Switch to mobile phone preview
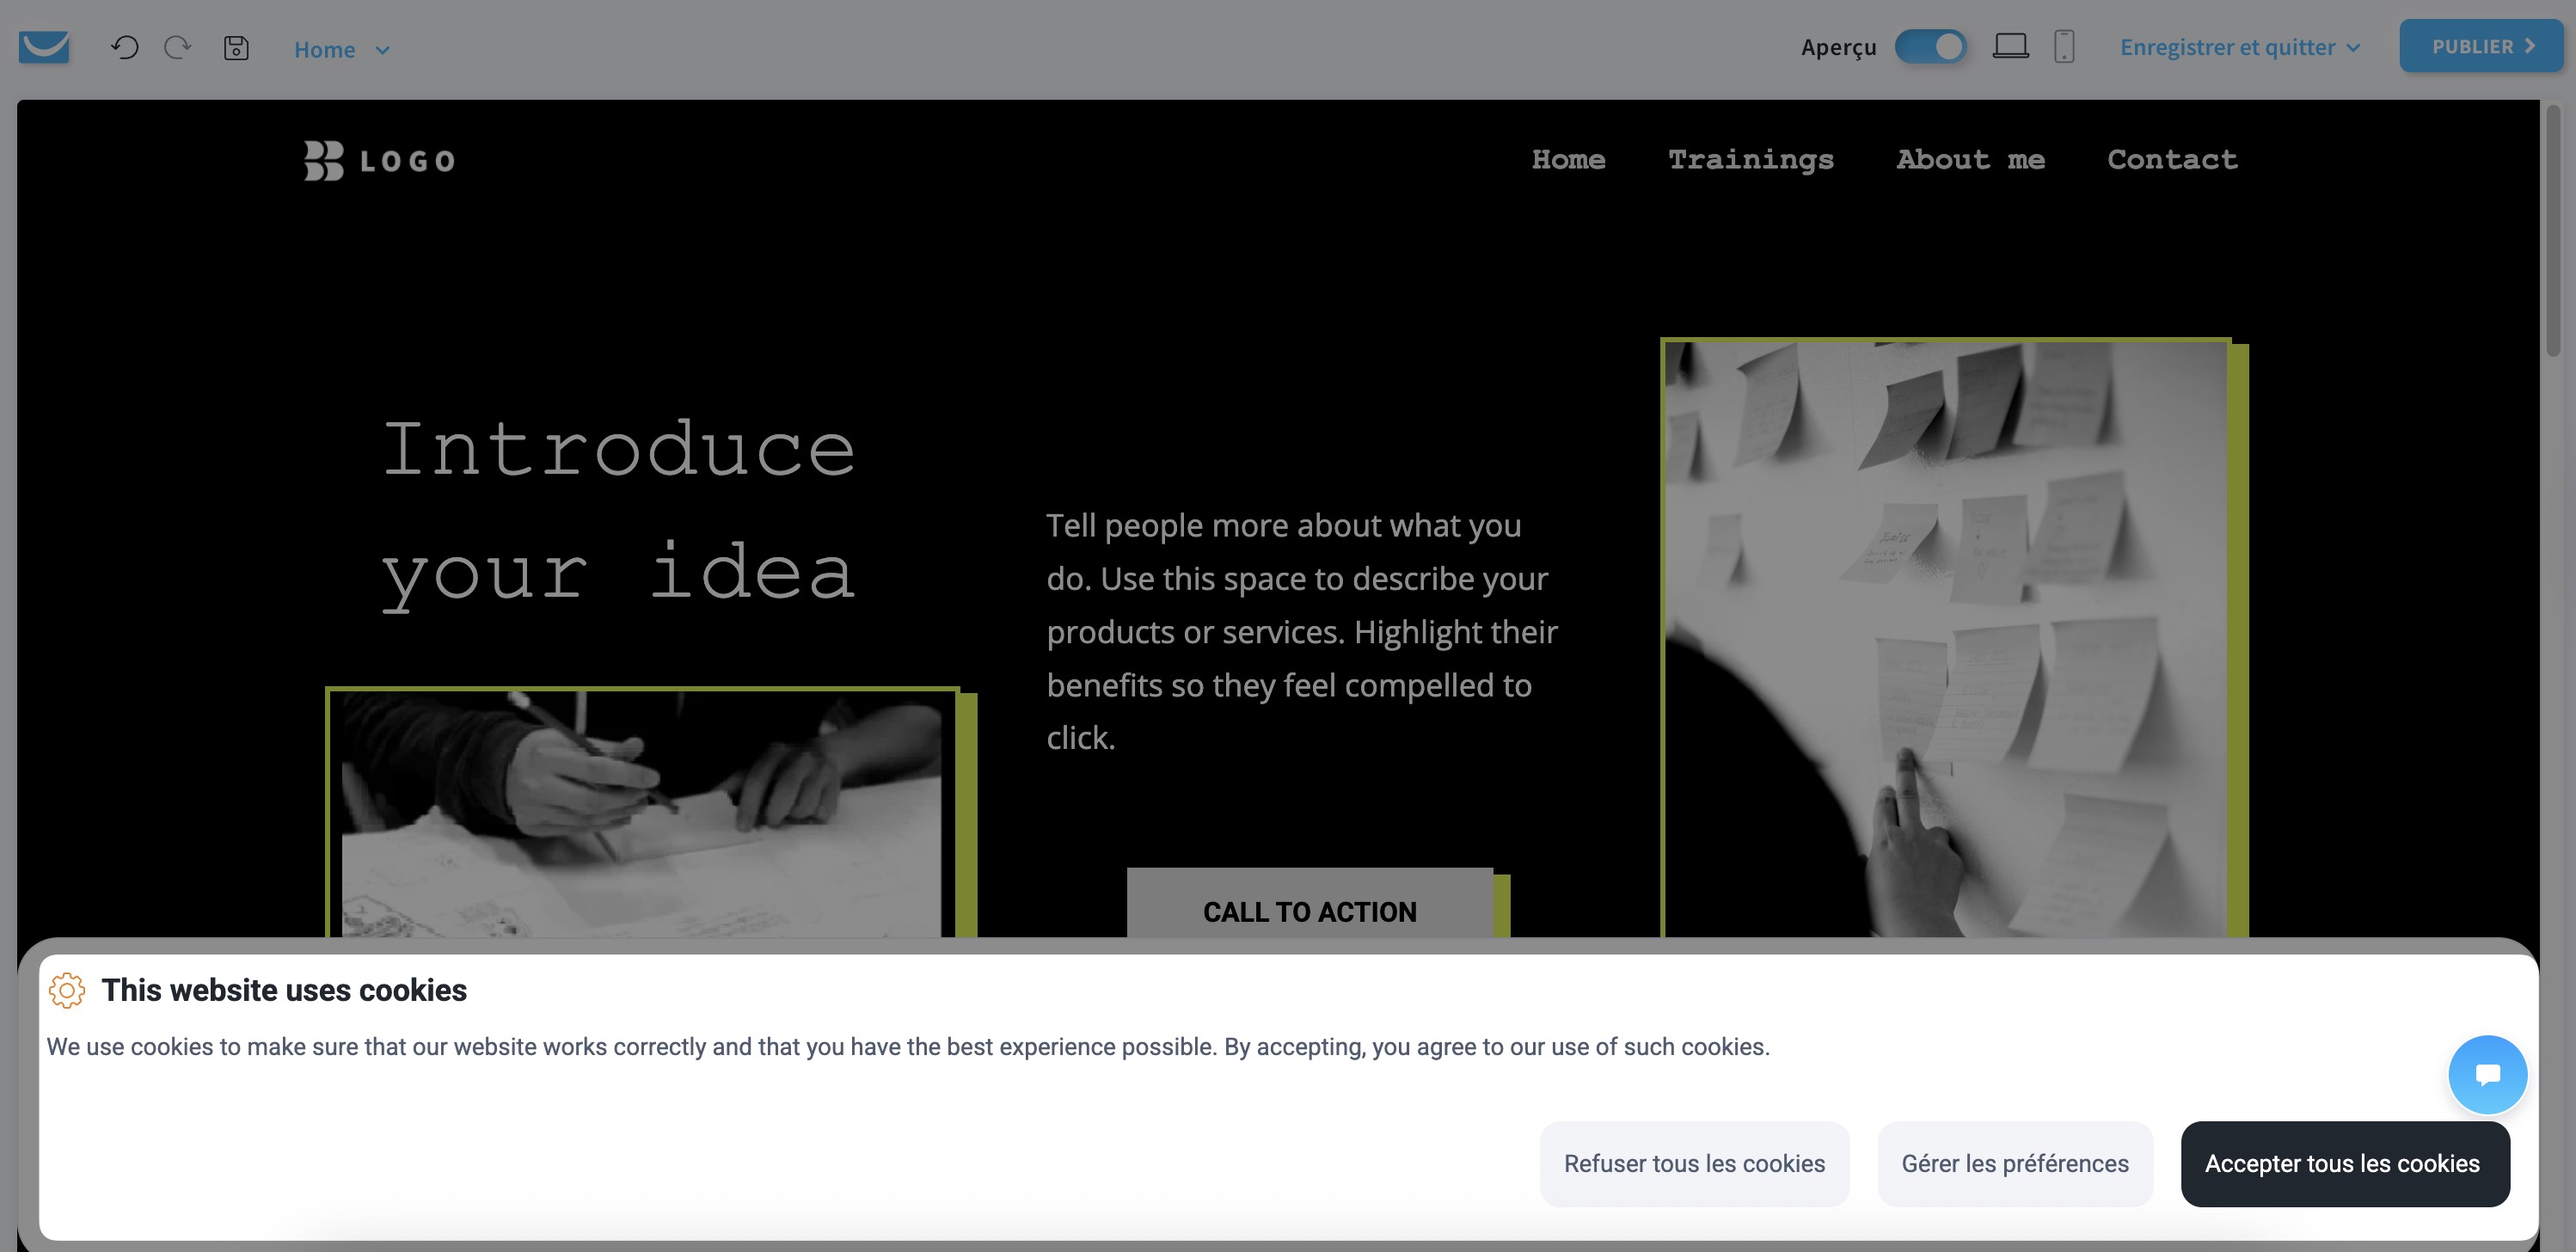 [x=2064, y=46]
